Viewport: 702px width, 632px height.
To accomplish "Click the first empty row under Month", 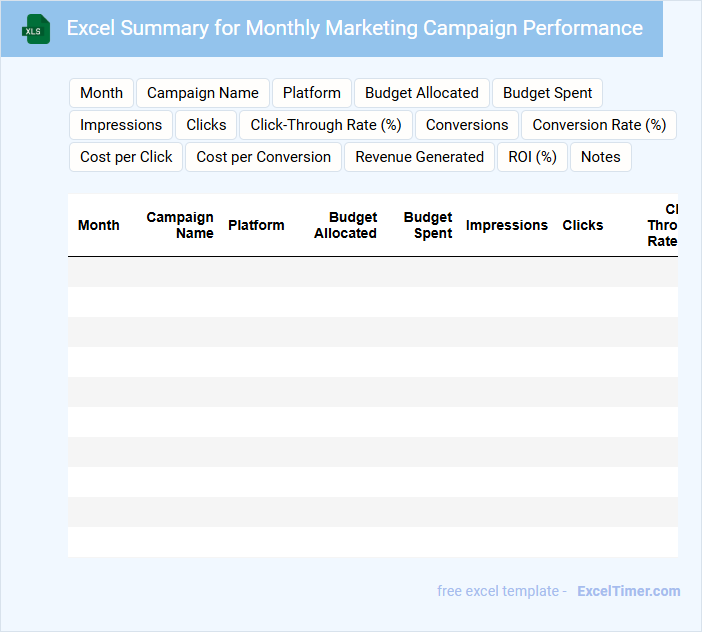I will click(x=98, y=272).
